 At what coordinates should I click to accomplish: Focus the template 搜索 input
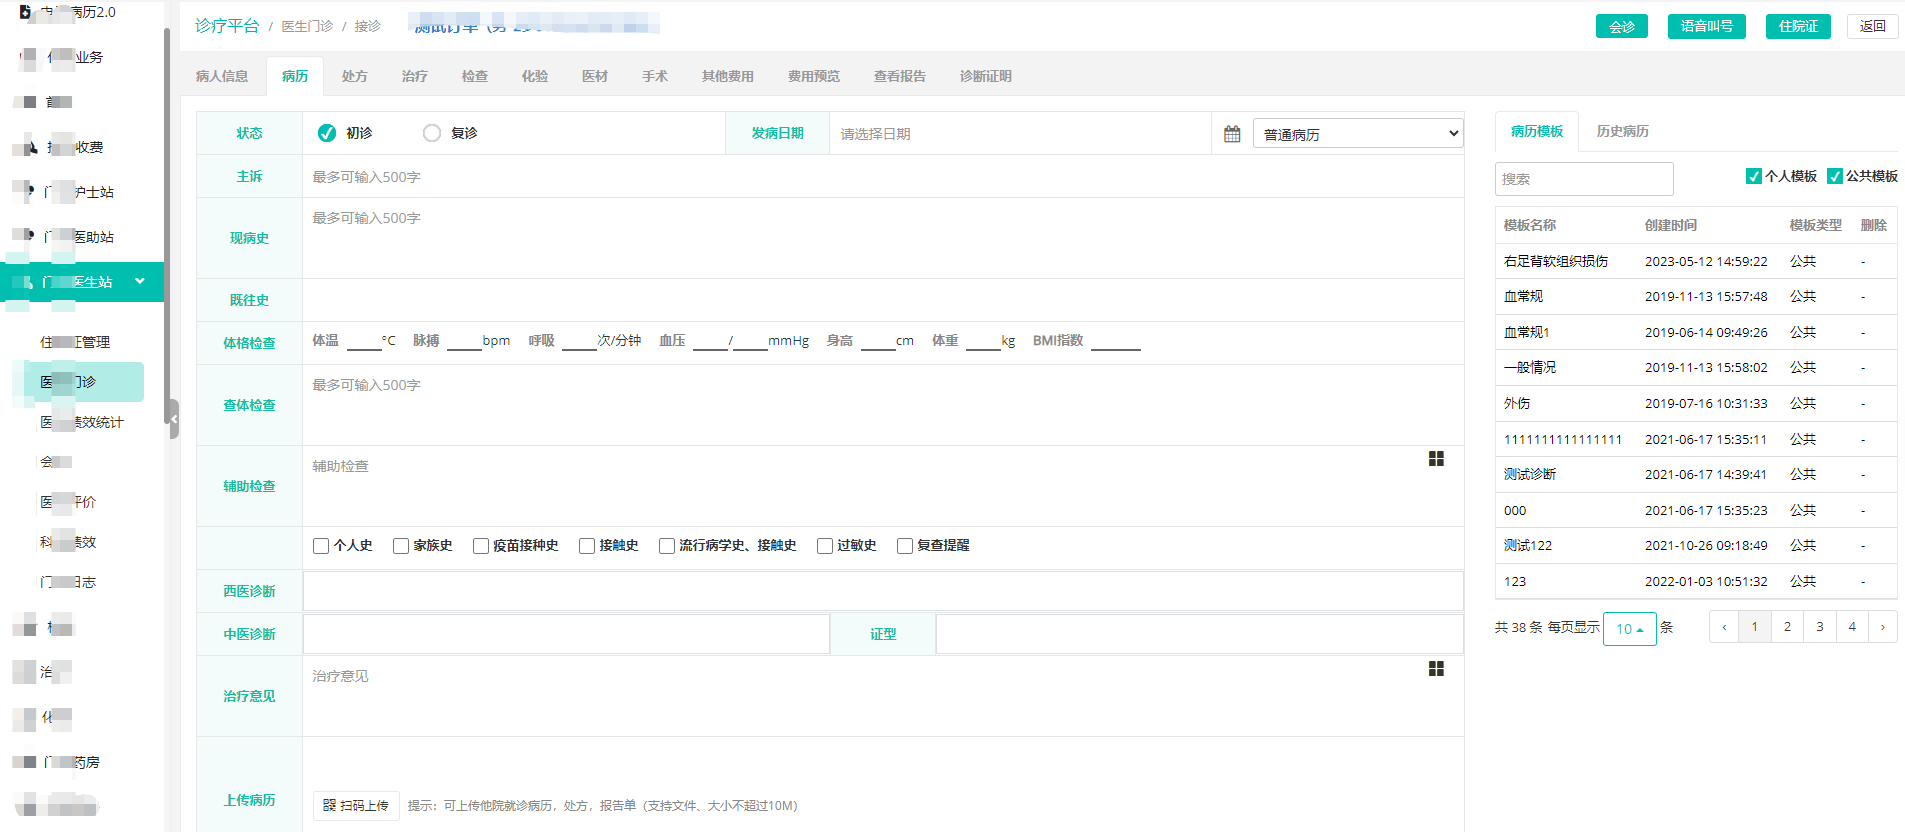[x=1584, y=179]
